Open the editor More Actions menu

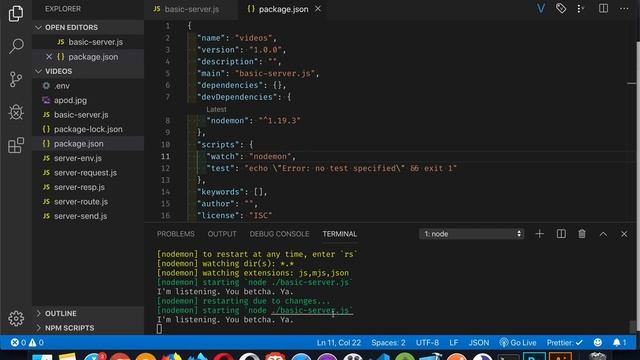(624, 9)
